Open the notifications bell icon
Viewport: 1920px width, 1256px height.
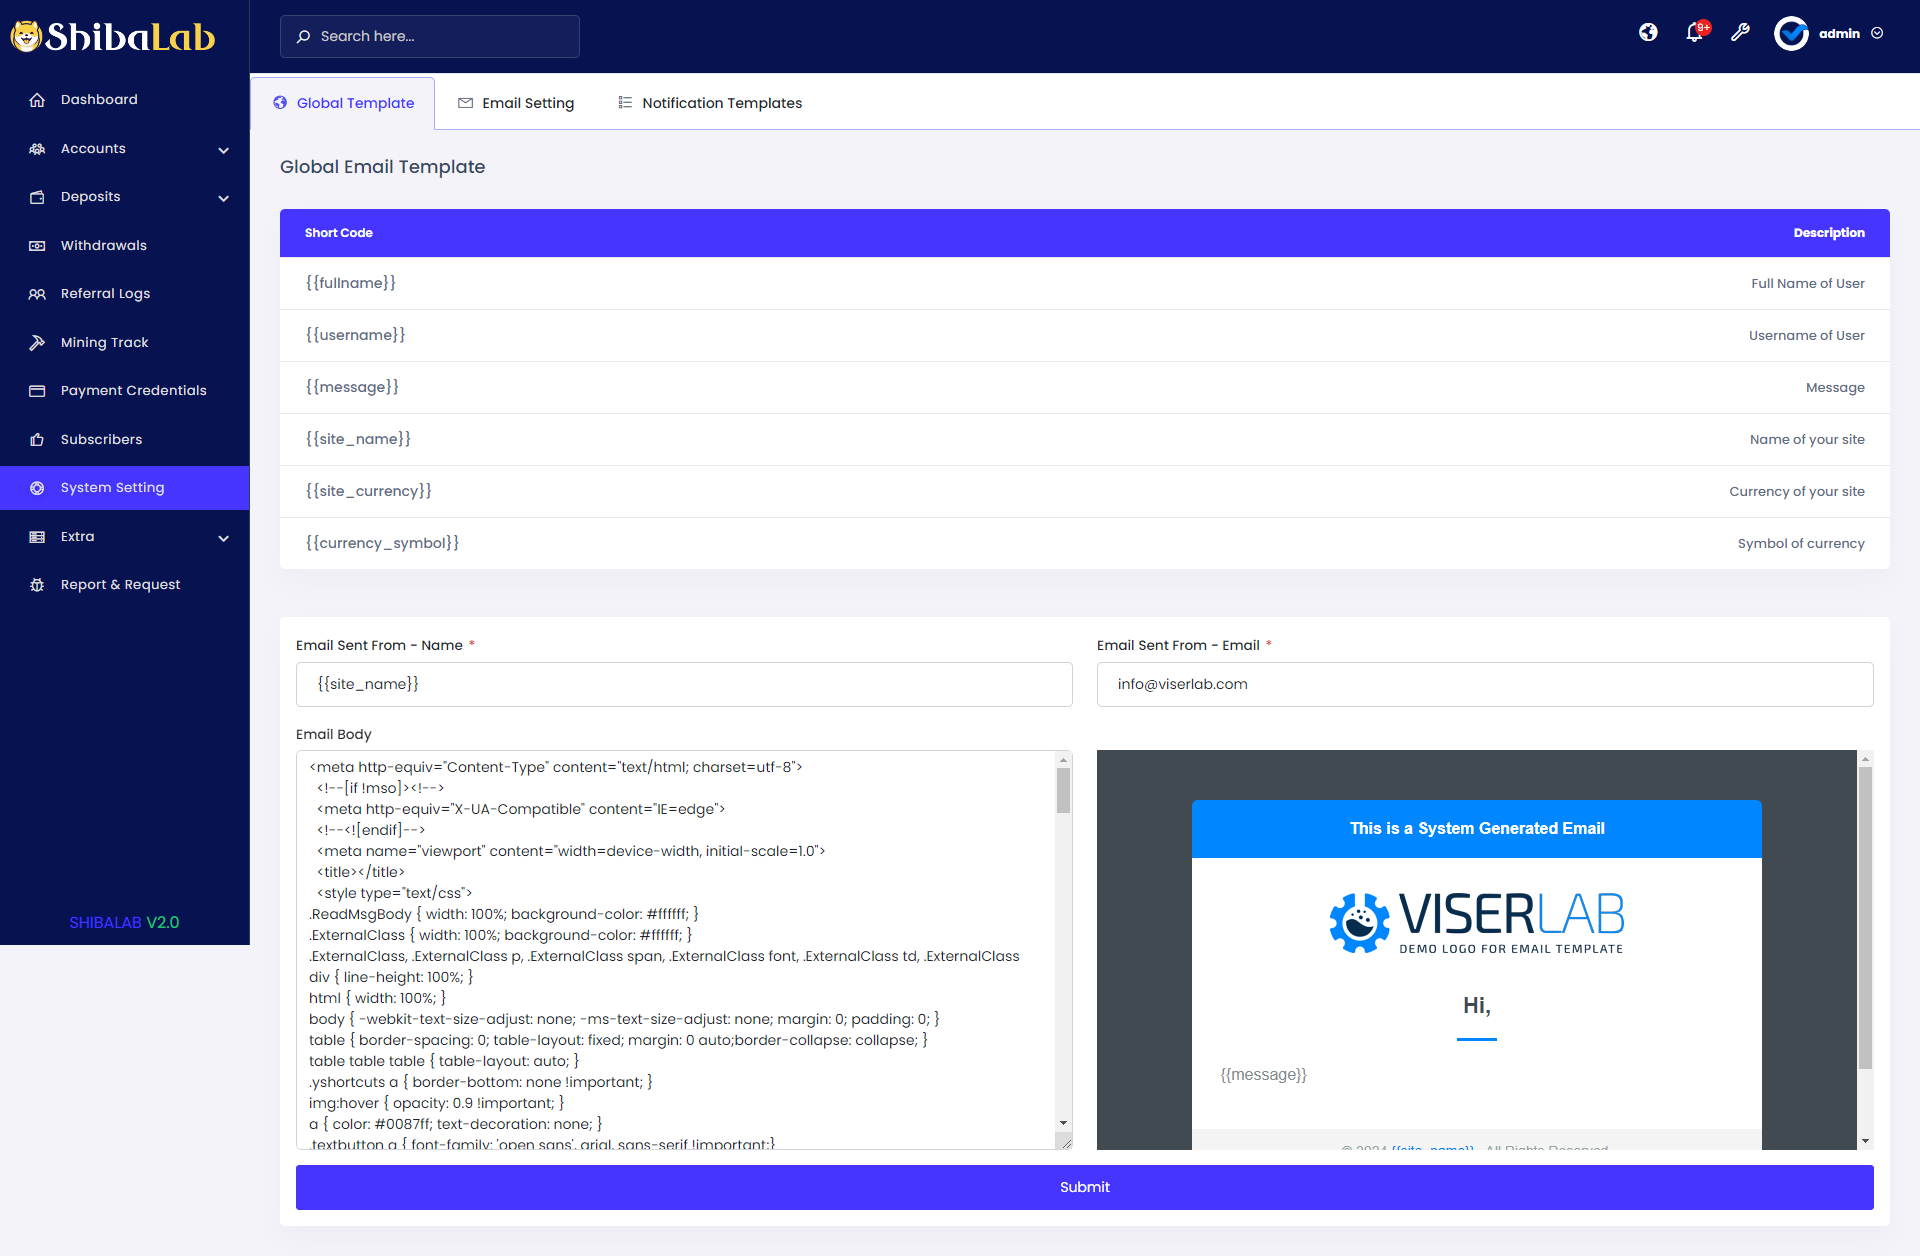[x=1694, y=33]
